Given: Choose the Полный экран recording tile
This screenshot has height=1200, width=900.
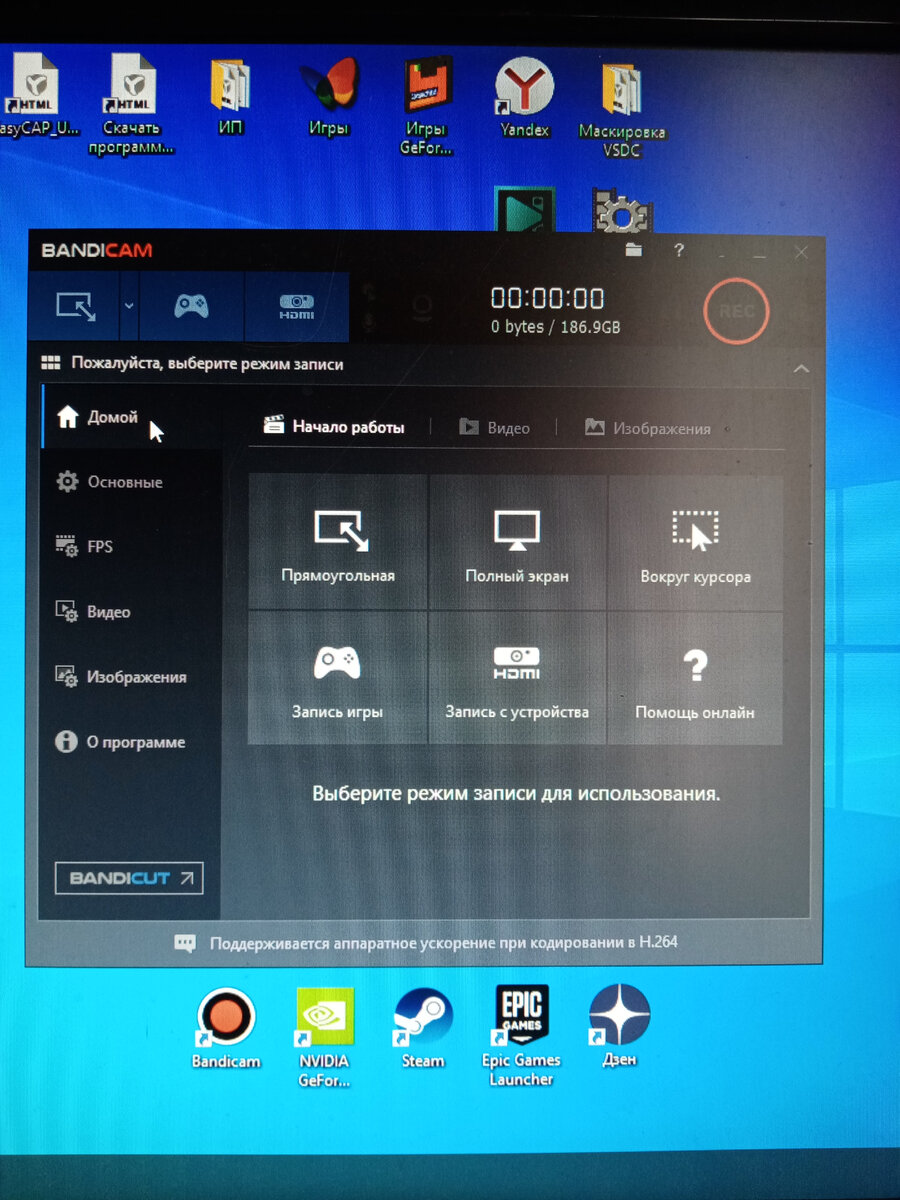Looking at the screenshot, I should pos(517,542).
